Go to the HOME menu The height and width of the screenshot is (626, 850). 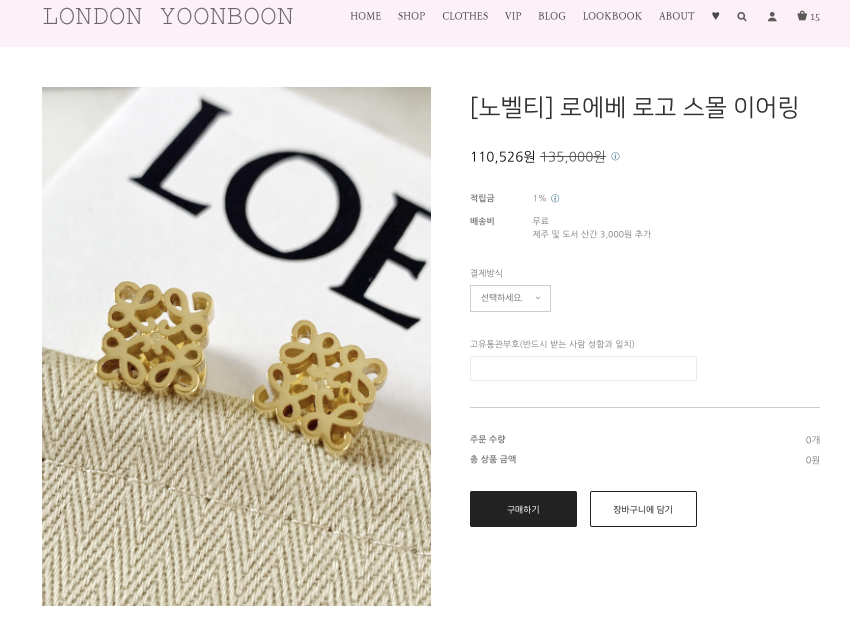(365, 16)
